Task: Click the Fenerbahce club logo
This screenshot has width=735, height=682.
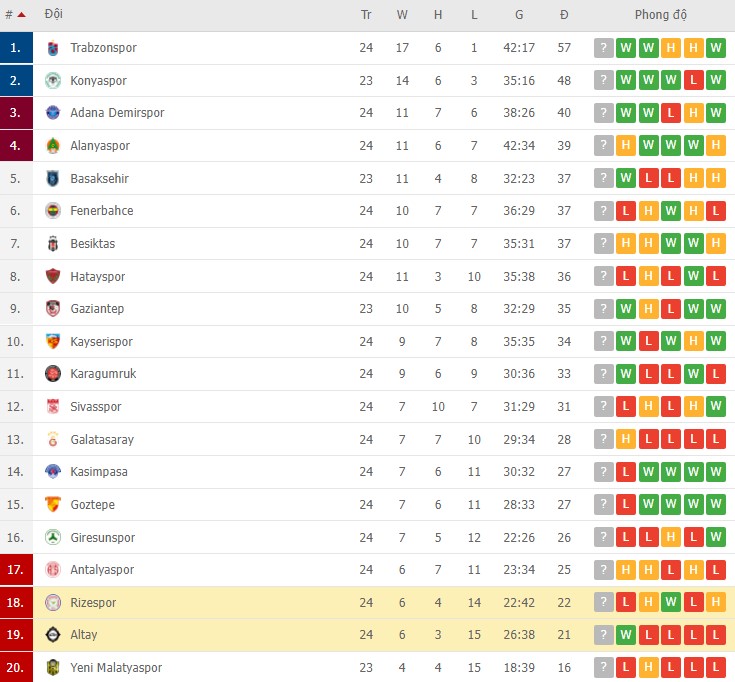Action: [x=53, y=211]
